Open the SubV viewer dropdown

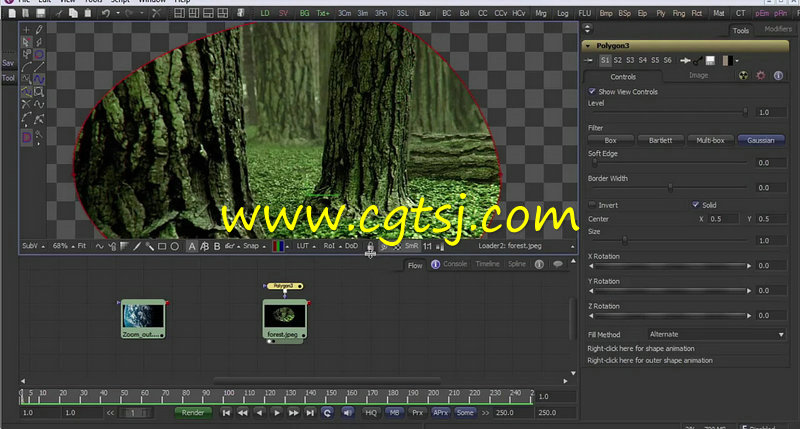pyautogui.click(x=33, y=246)
